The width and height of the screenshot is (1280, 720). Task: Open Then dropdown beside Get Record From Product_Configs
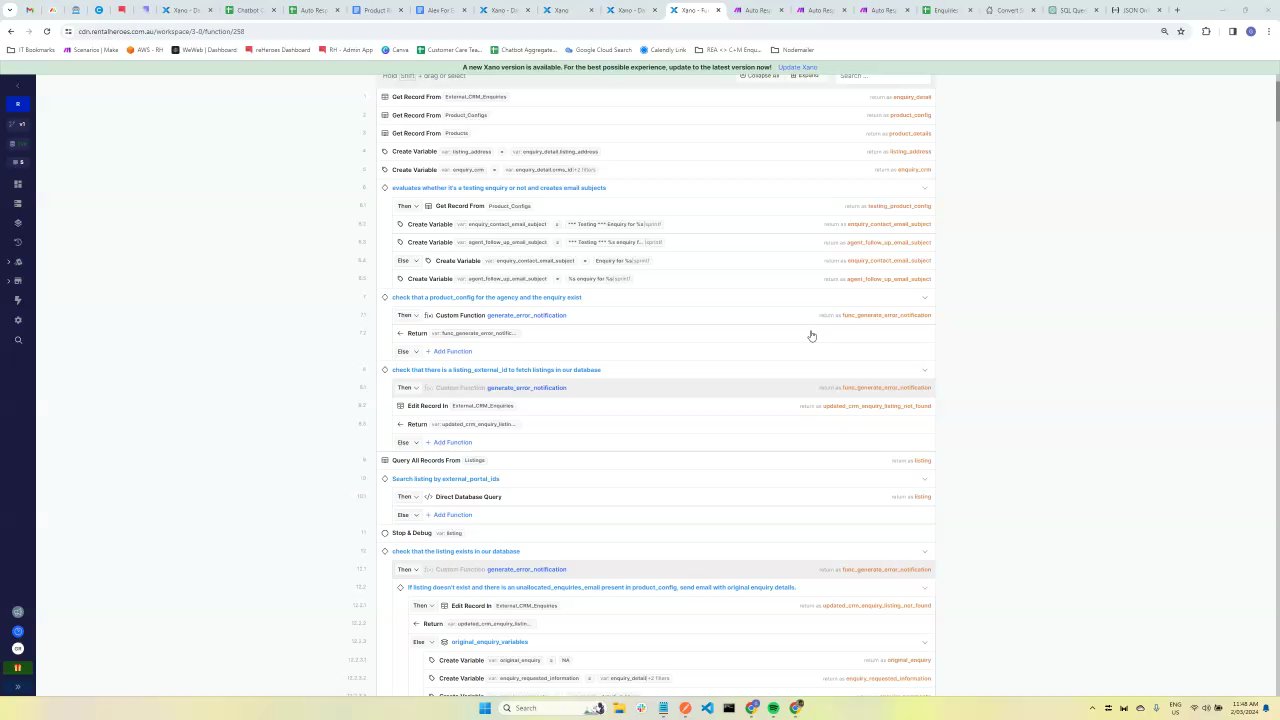click(408, 206)
